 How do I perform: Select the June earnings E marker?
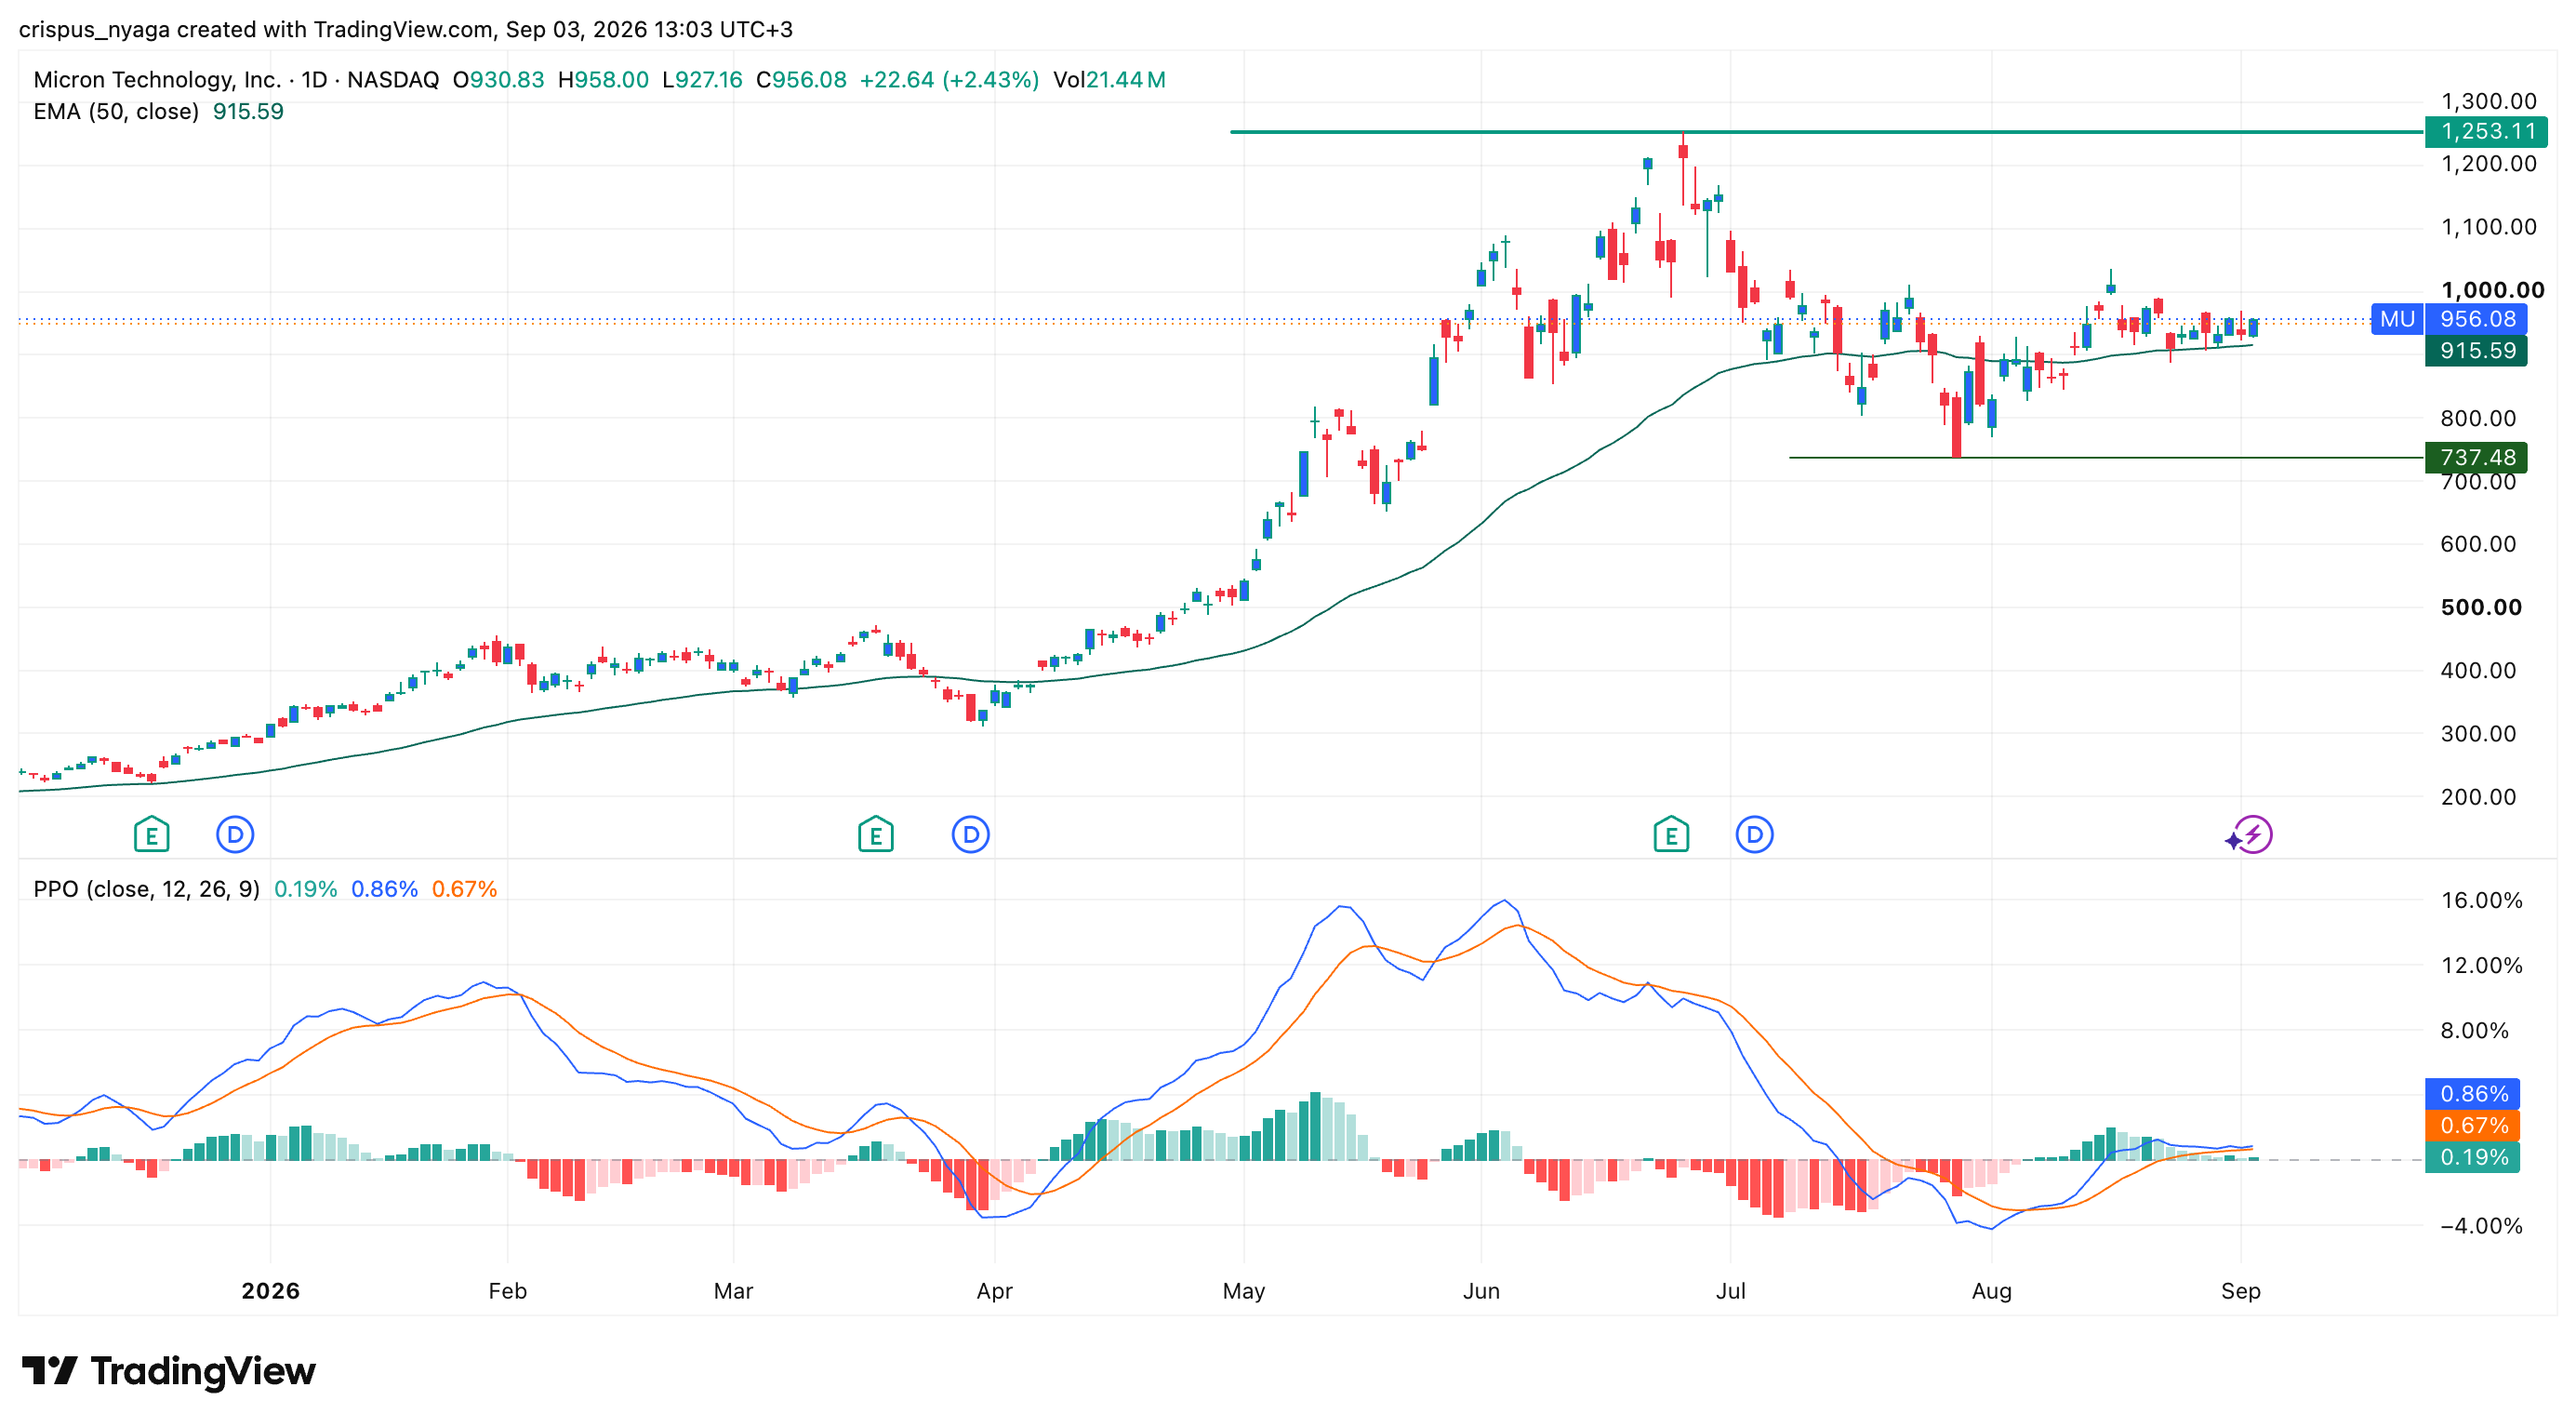coord(1671,834)
